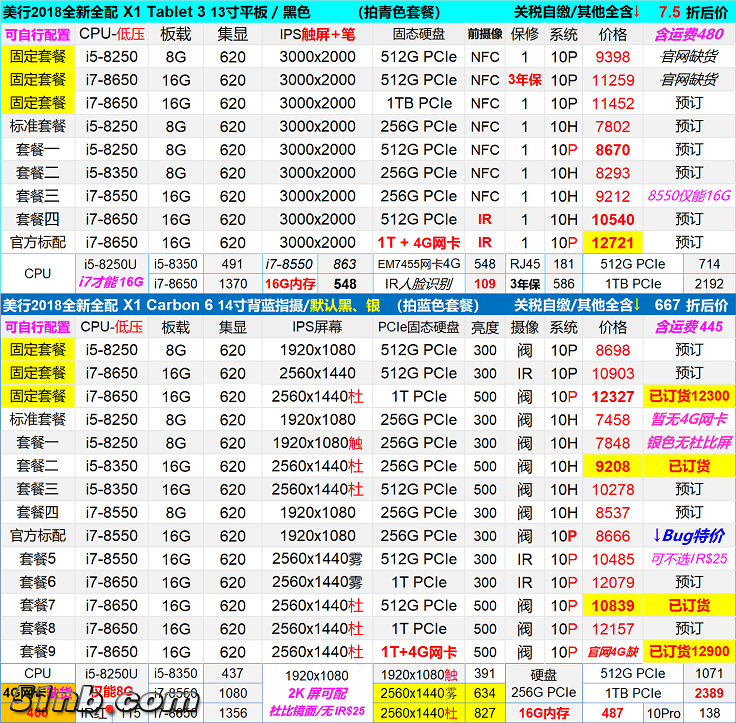The image size is (736, 723).
Task: Click the 含运费480 shipping note
Action: click(688, 34)
